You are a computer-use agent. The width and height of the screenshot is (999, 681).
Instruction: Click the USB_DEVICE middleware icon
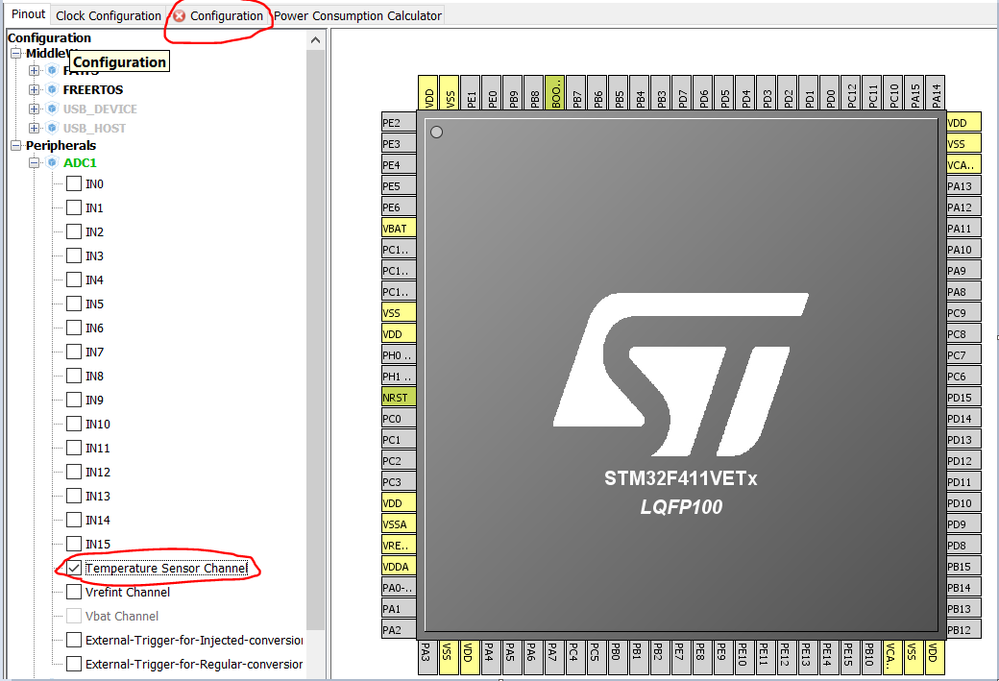[52, 109]
